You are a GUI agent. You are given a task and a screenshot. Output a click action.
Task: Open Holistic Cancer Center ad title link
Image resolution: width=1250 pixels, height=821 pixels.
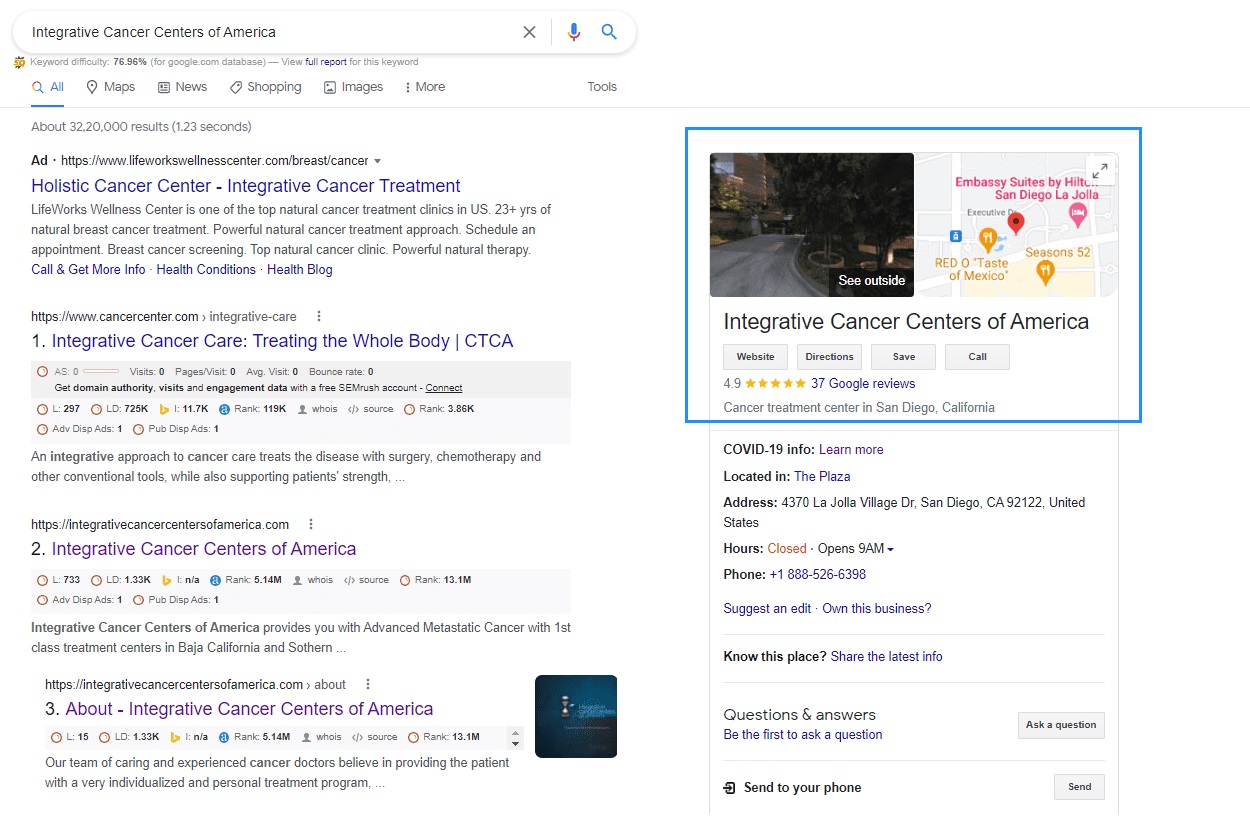point(246,186)
